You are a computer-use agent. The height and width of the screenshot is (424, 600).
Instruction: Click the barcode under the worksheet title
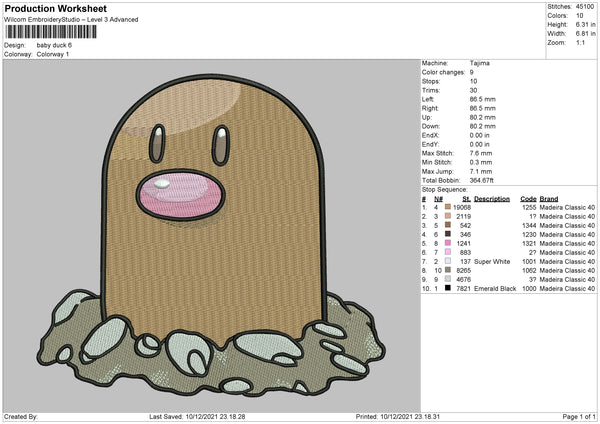pos(51,32)
